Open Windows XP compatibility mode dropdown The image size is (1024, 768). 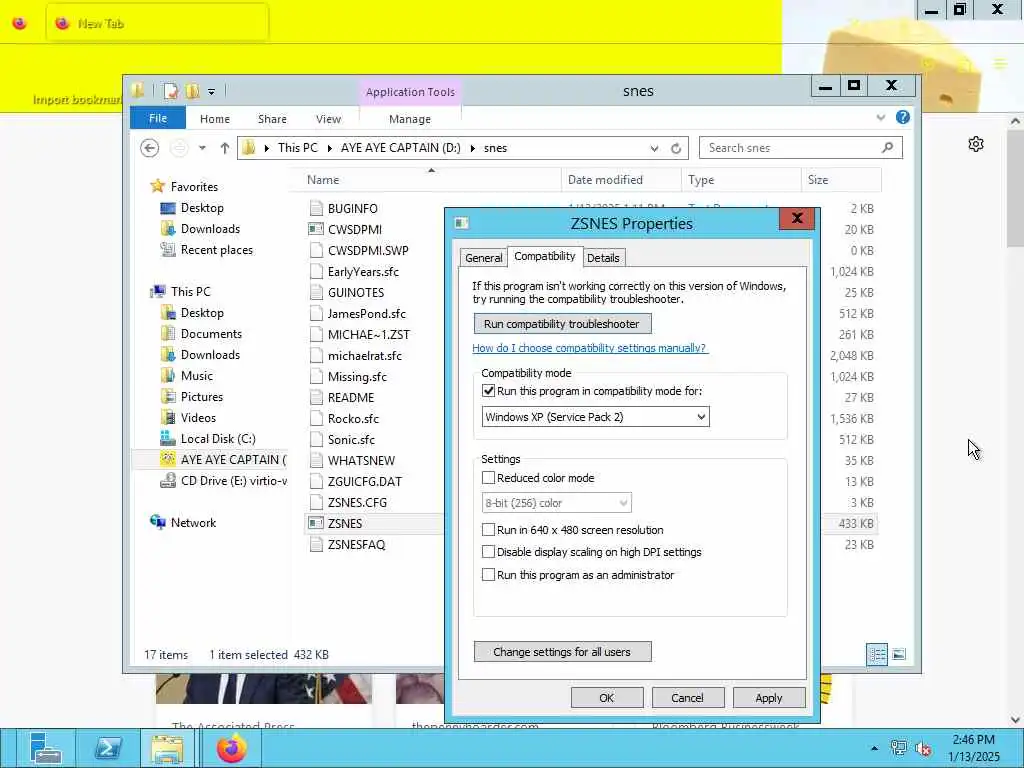(x=596, y=417)
